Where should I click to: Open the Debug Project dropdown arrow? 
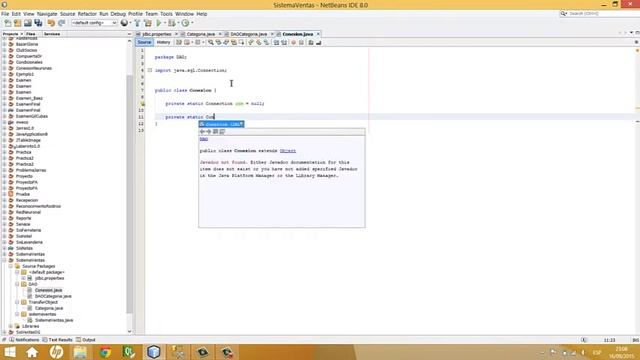pyautogui.click(x=178, y=23)
